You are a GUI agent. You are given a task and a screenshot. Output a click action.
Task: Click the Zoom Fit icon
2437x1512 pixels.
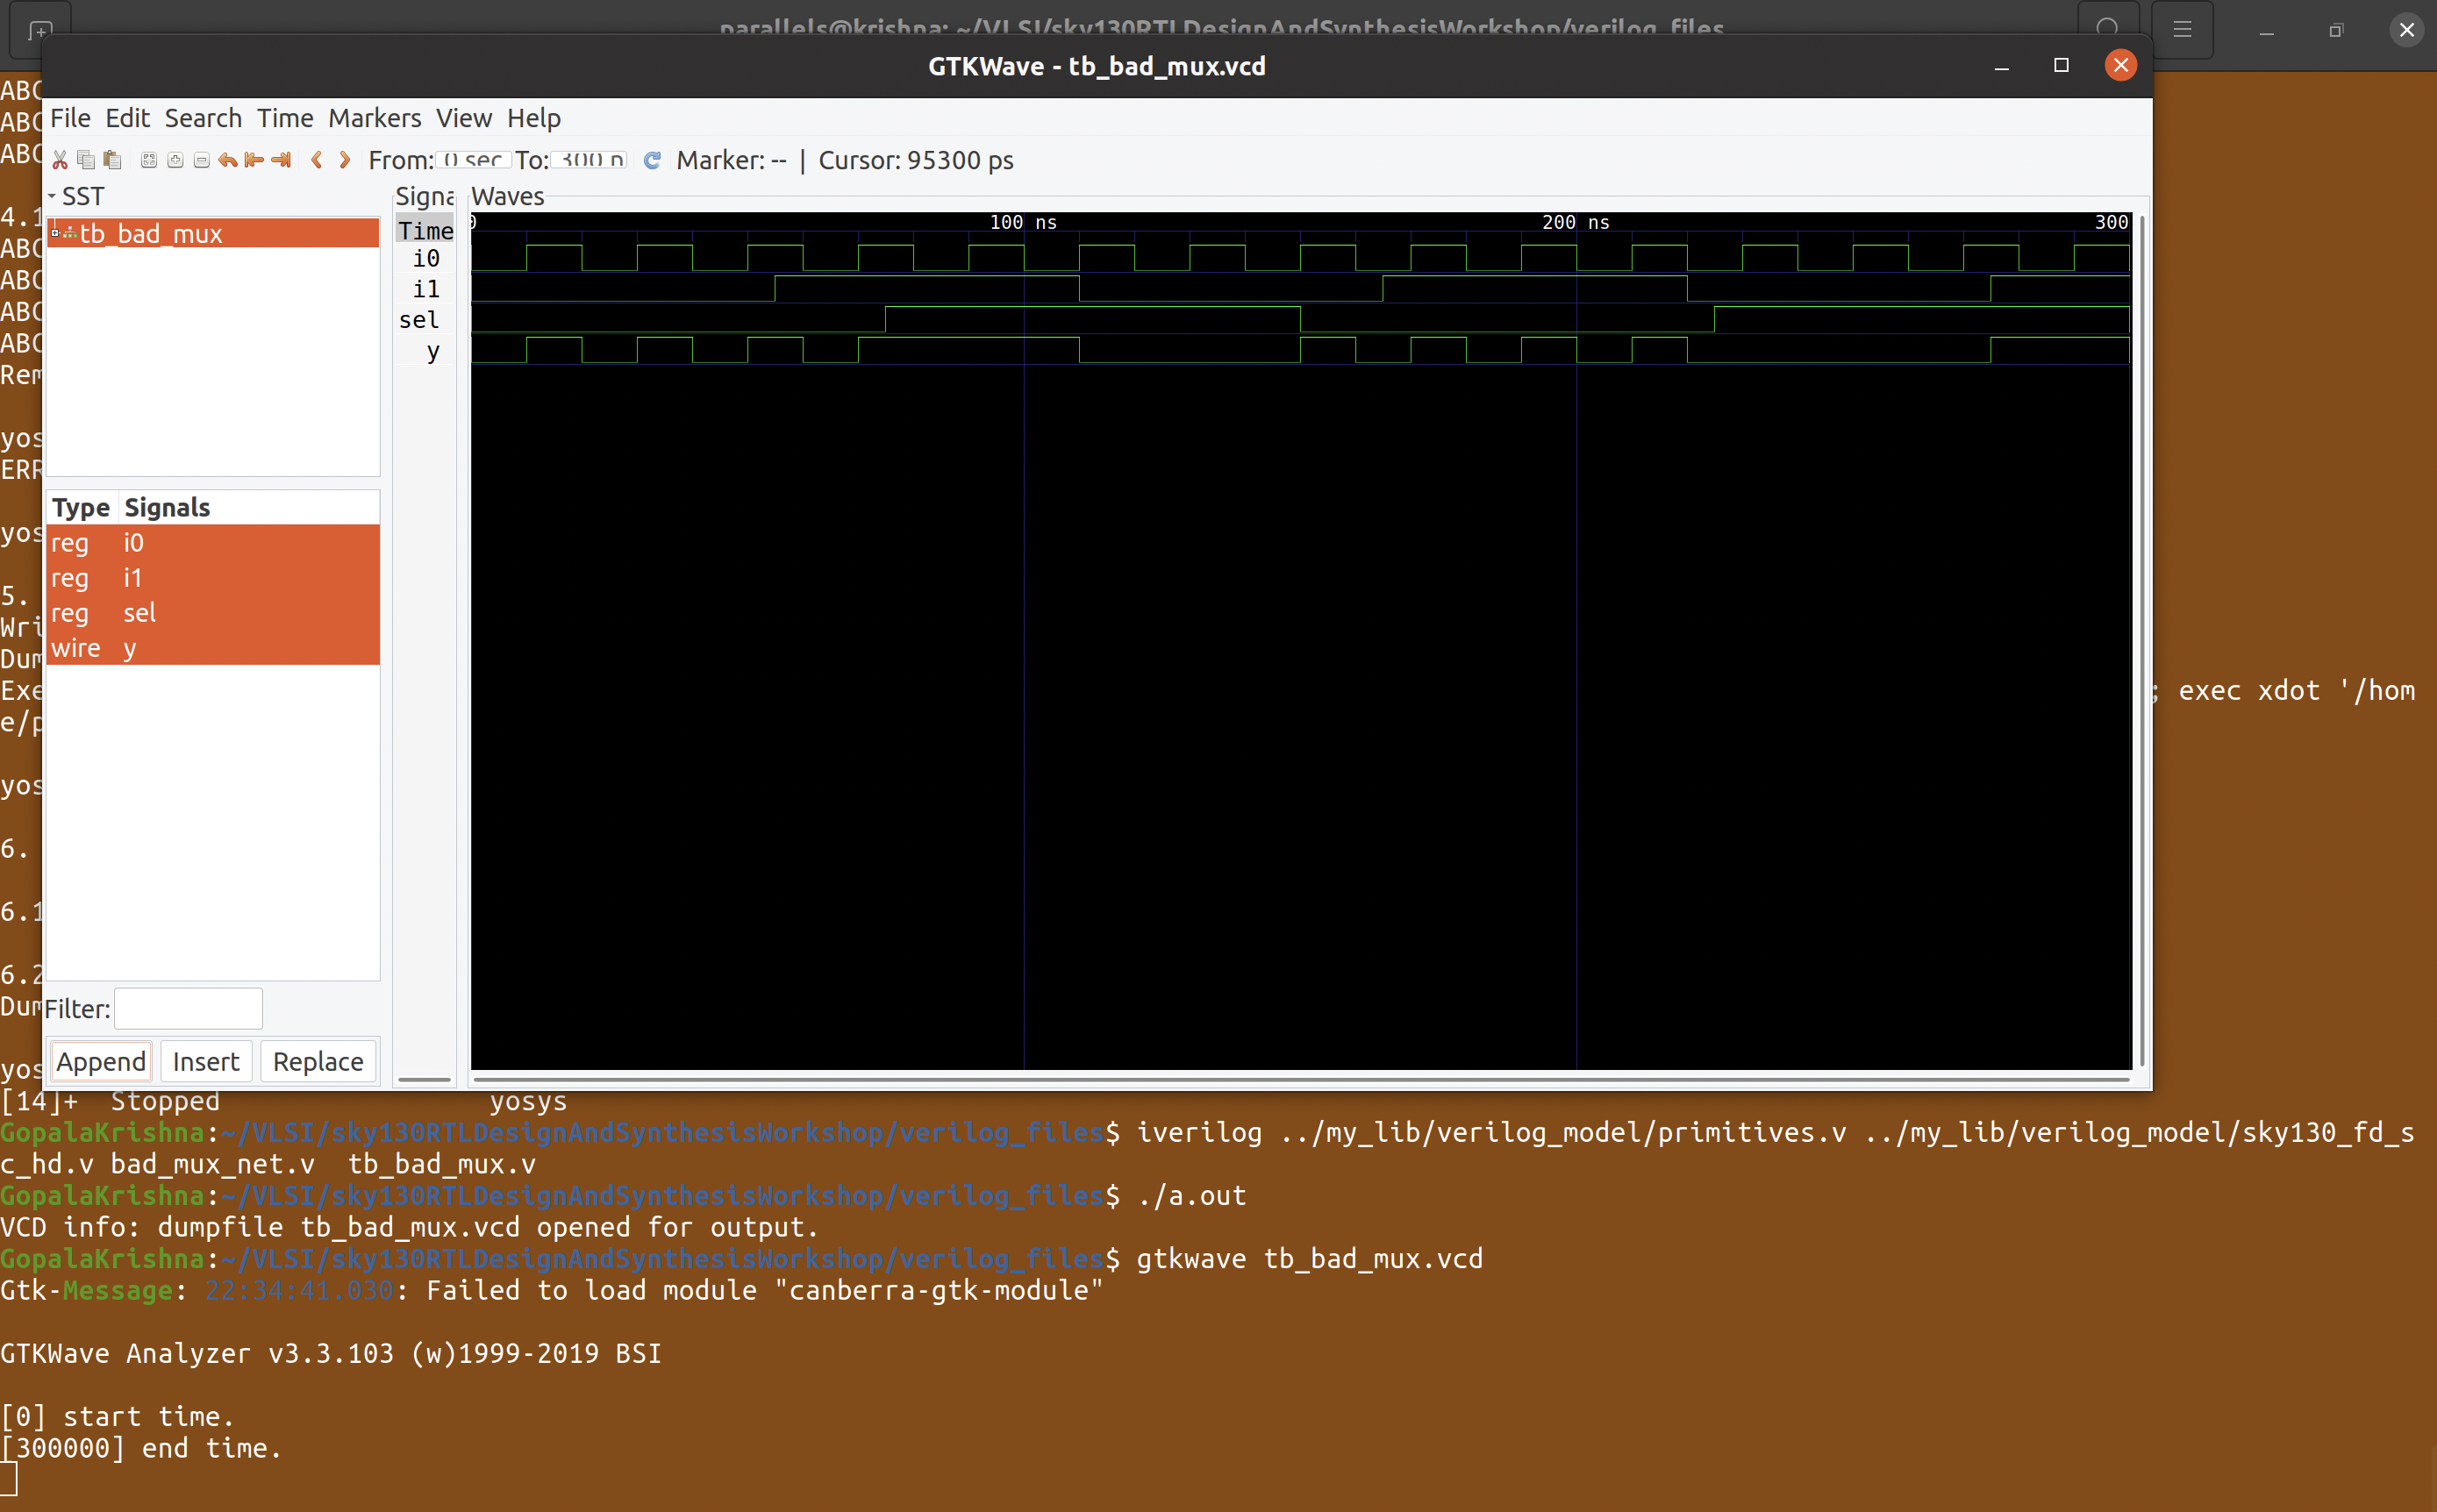click(x=149, y=160)
